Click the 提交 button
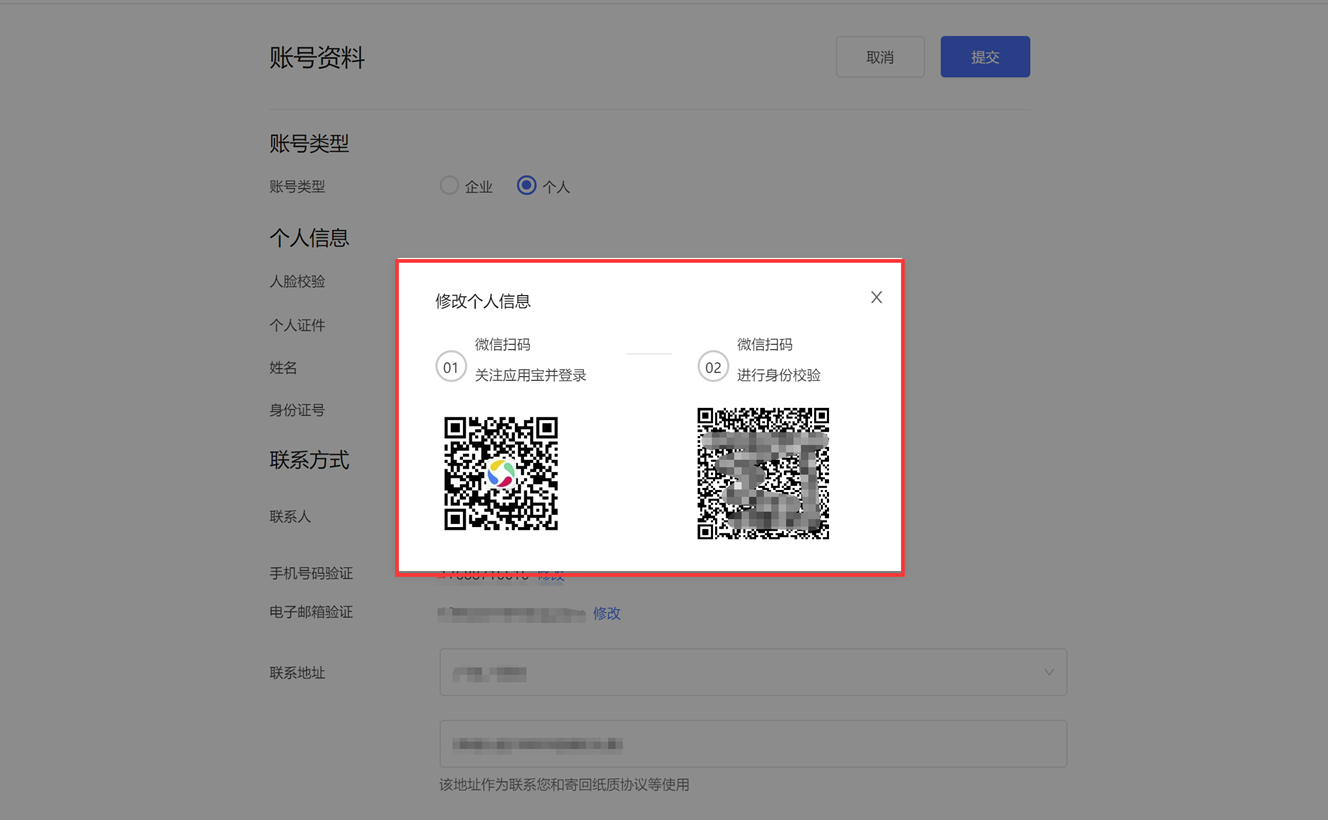The width and height of the screenshot is (1328, 820). (985, 57)
